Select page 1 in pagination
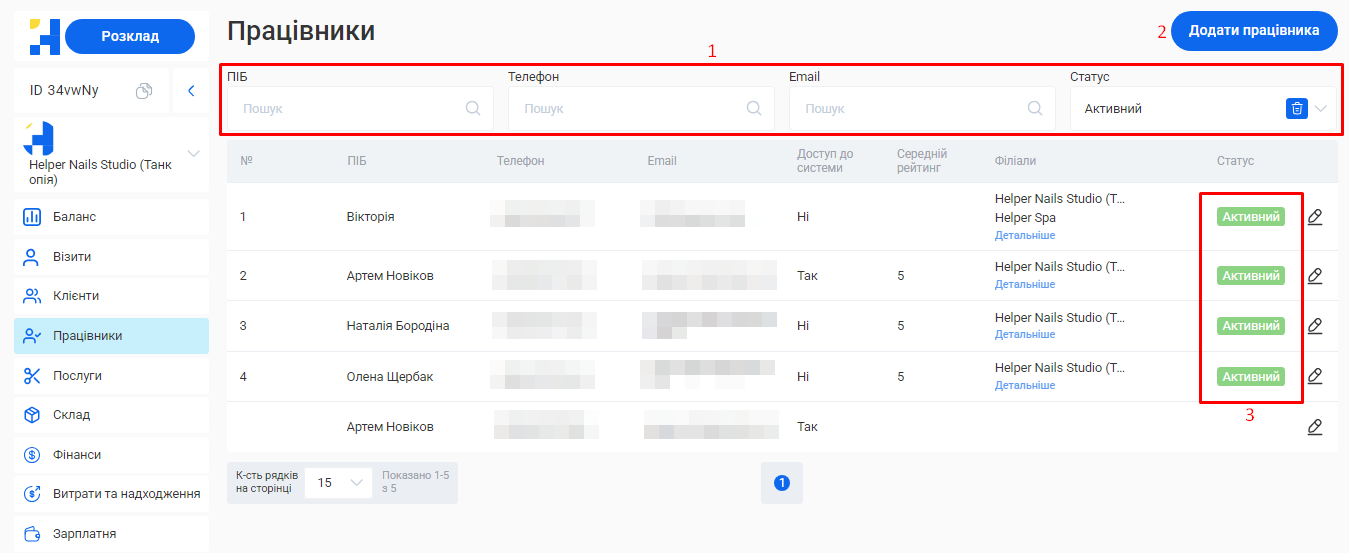 point(782,483)
